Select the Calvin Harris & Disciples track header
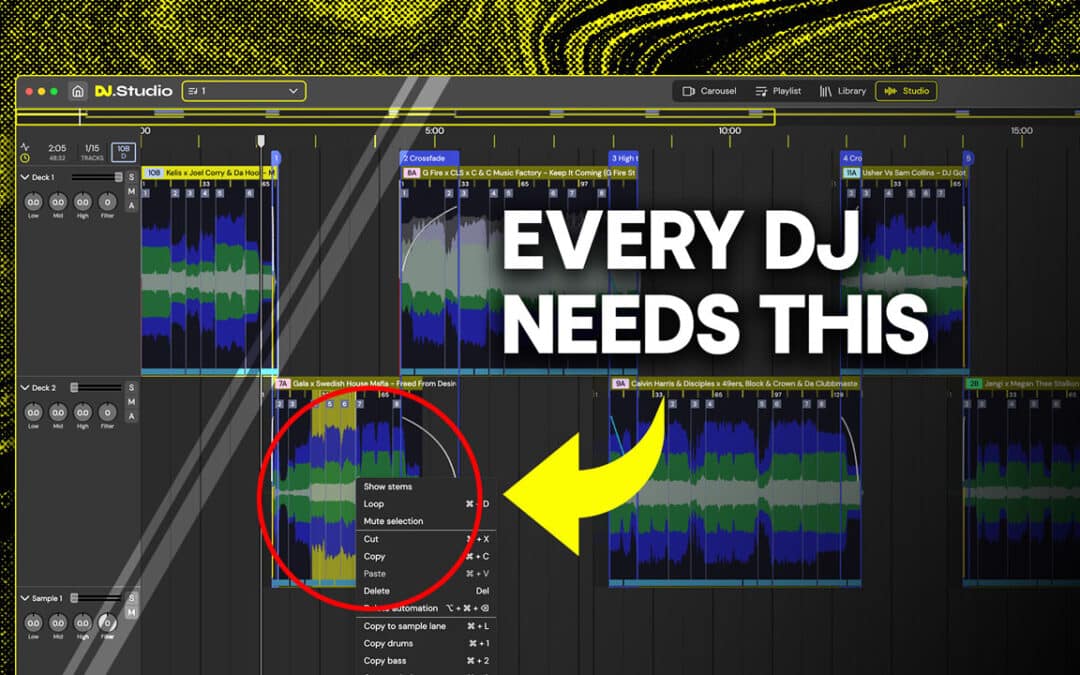This screenshot has height=675, width=1080. click(735, 384)
